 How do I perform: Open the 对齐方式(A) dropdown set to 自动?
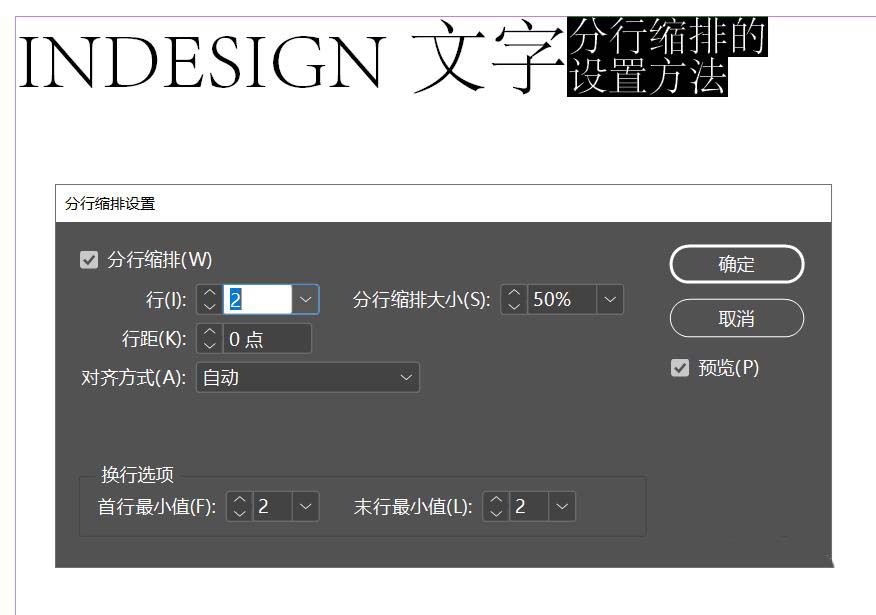(x=308, y=378)
